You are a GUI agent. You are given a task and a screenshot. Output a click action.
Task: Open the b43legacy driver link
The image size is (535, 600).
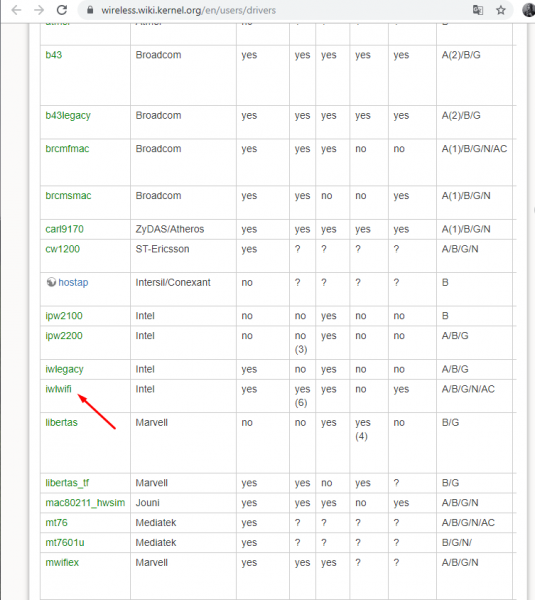pyautogui.click(x=68, y=116)
